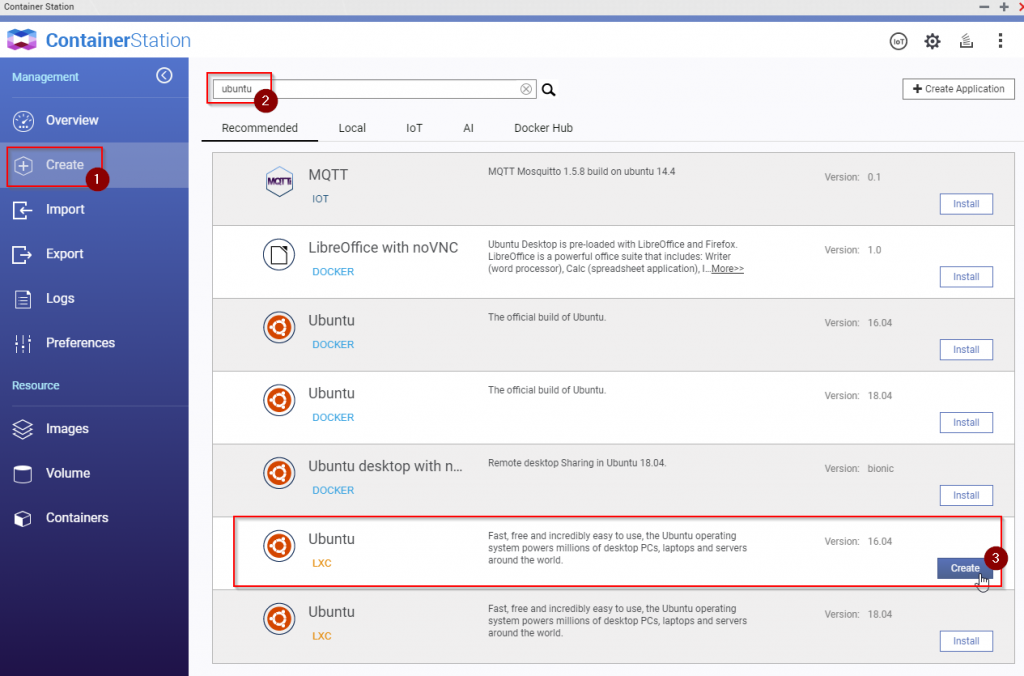Click Create for Ubuntu LXC 16.04
The image size is (1024, 676).
point(964,568)
